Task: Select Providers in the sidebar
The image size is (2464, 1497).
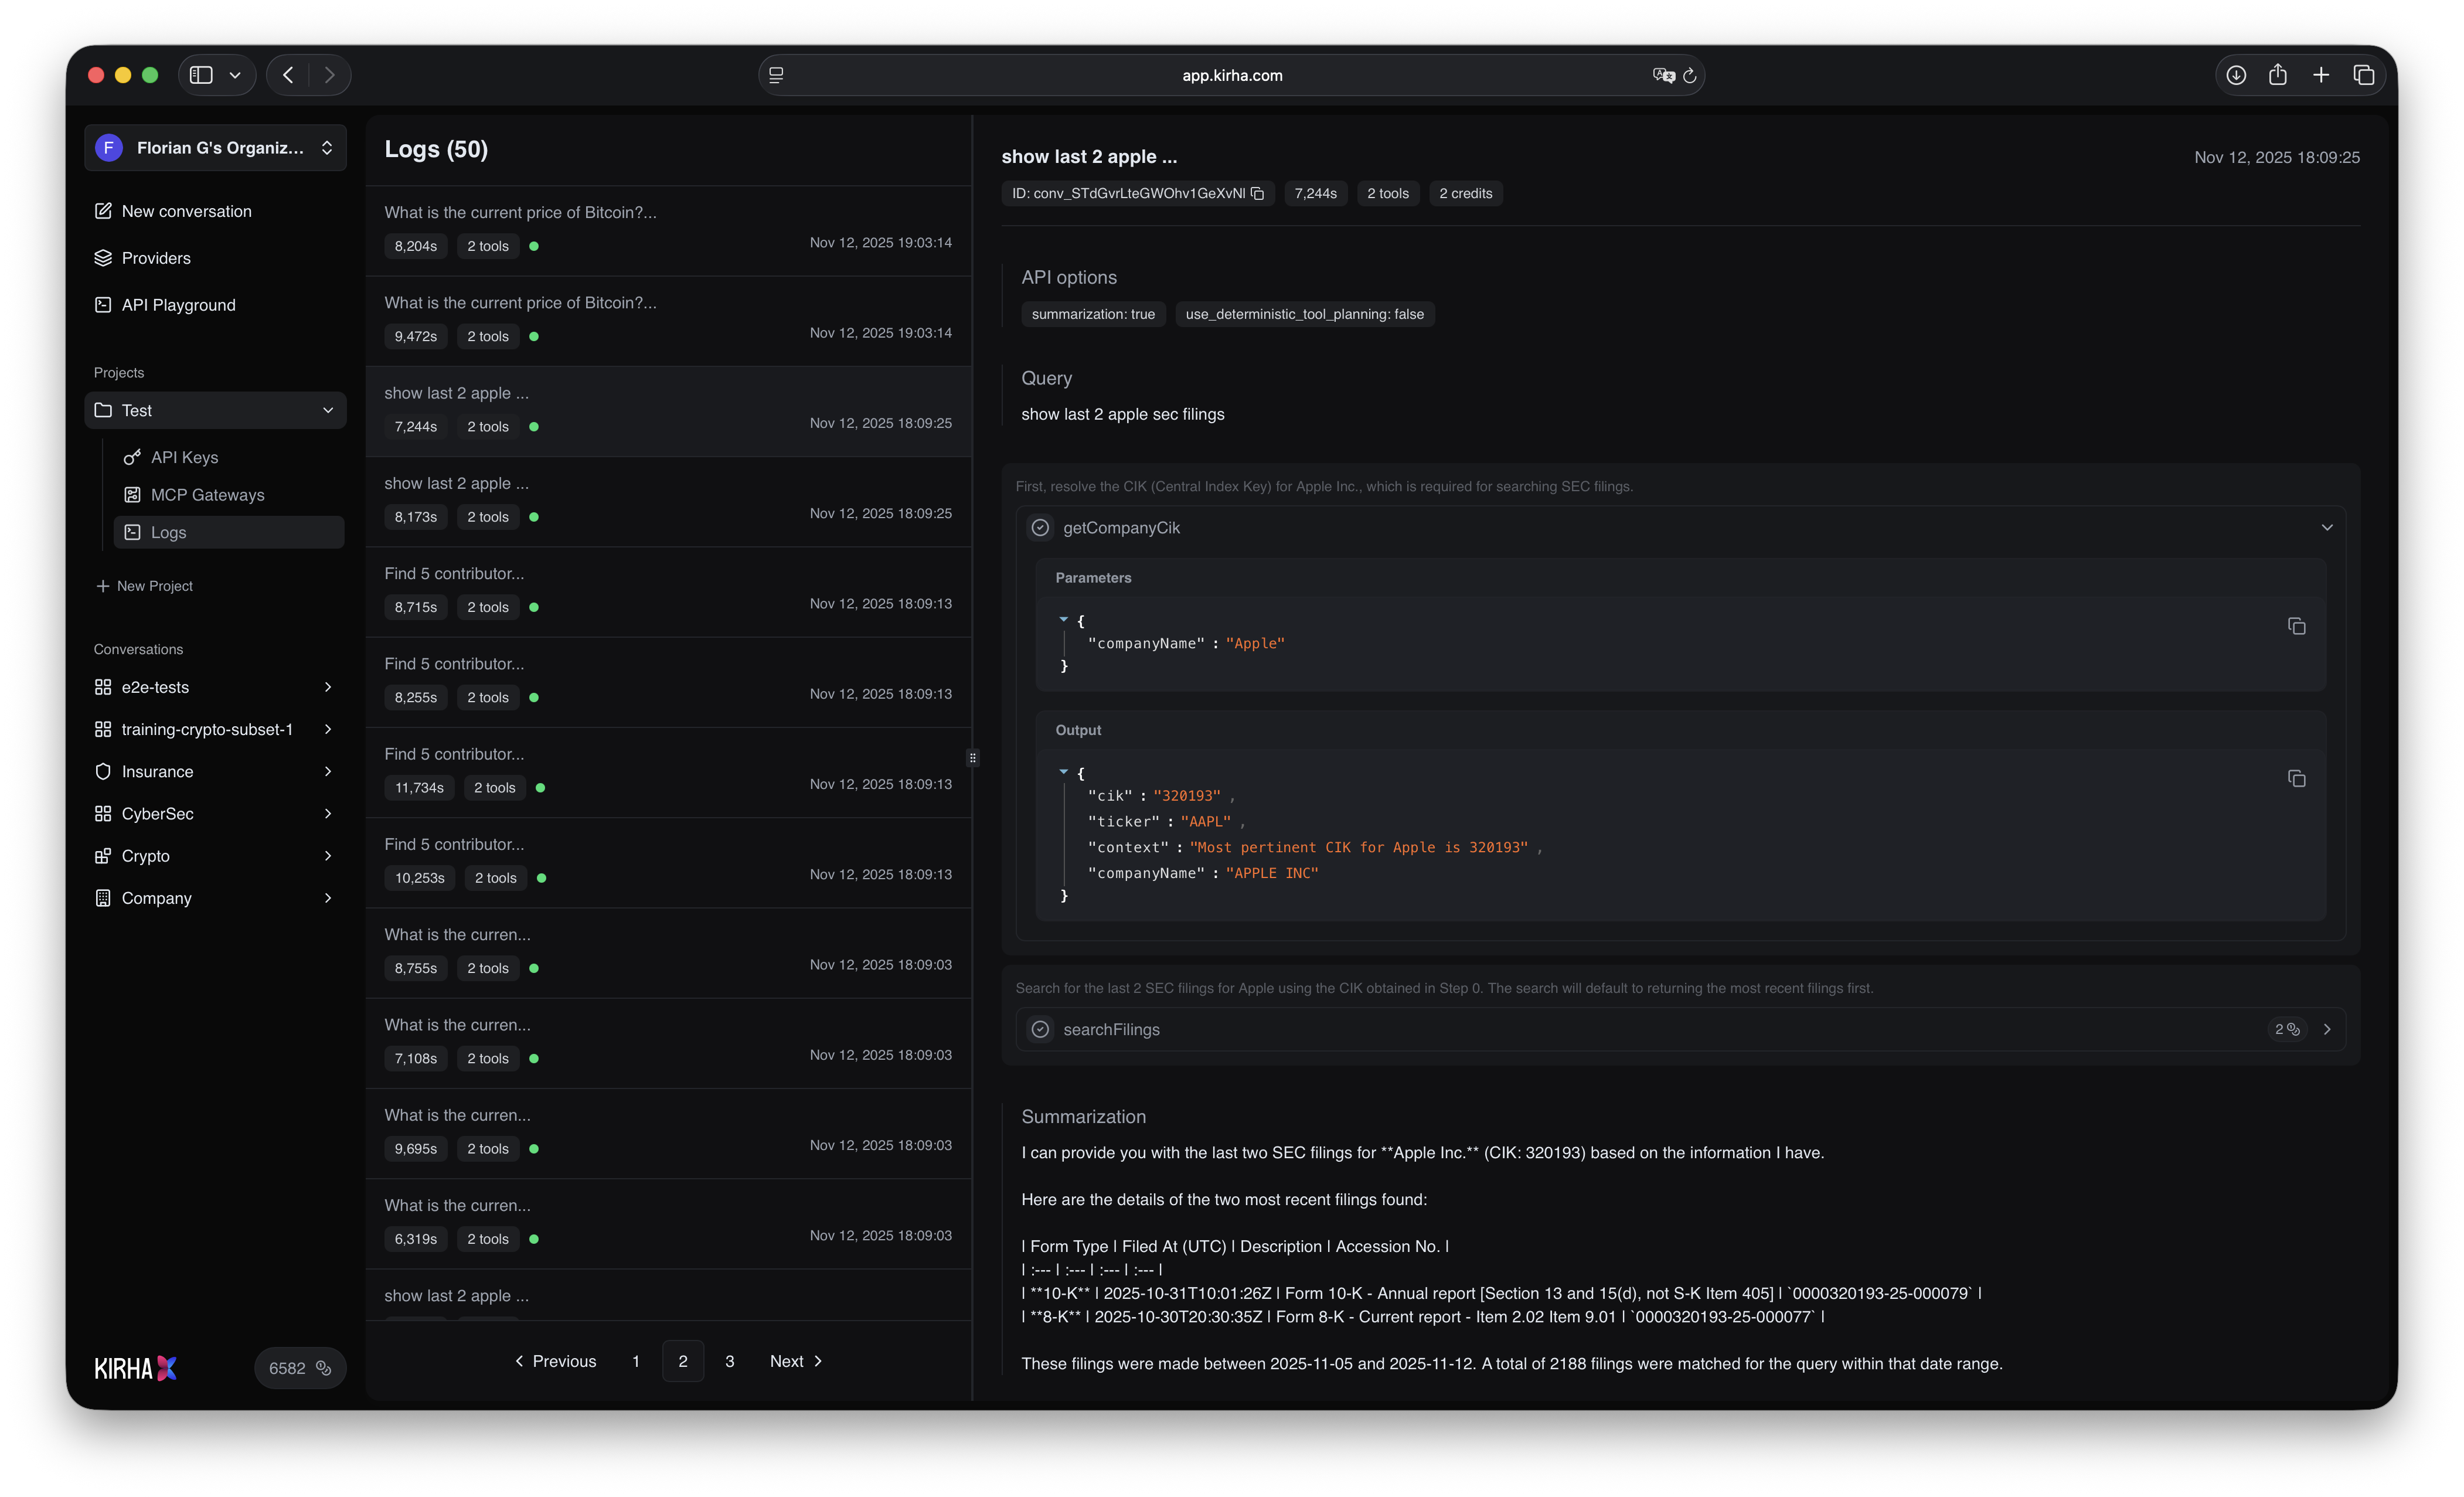Action: tap(156, 257)
